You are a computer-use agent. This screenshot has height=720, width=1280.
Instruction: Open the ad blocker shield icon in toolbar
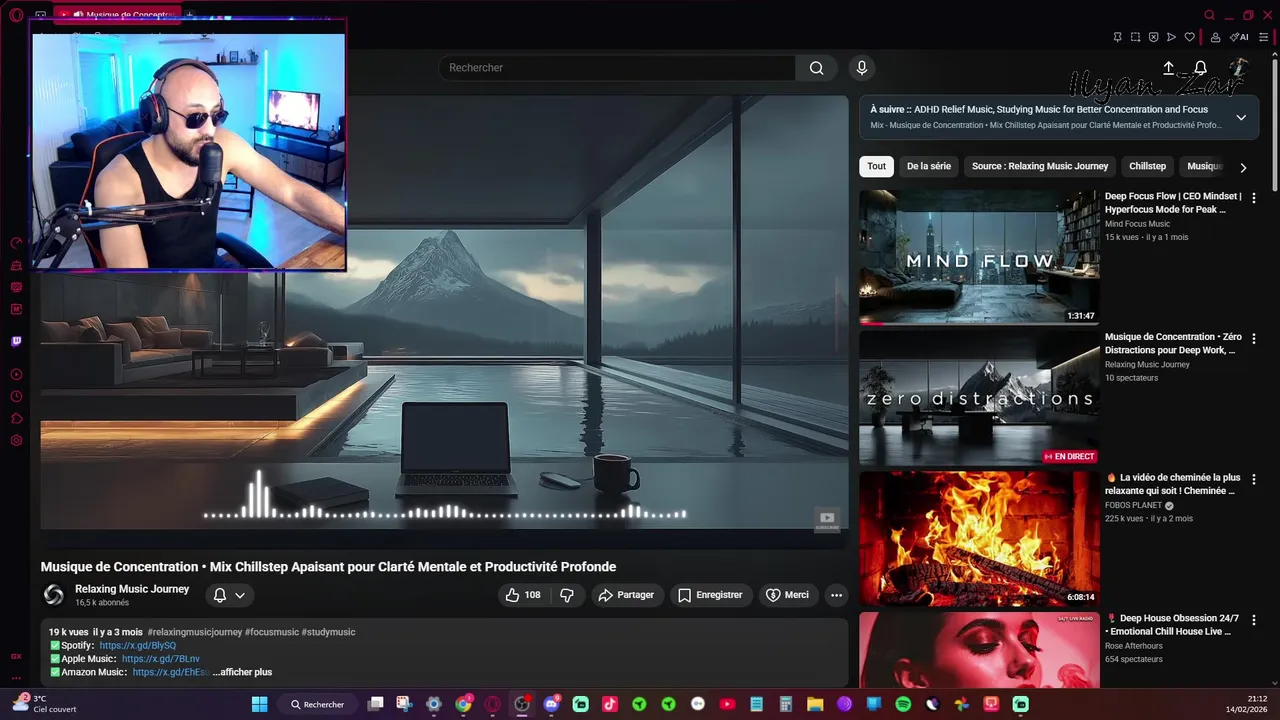1153,37
